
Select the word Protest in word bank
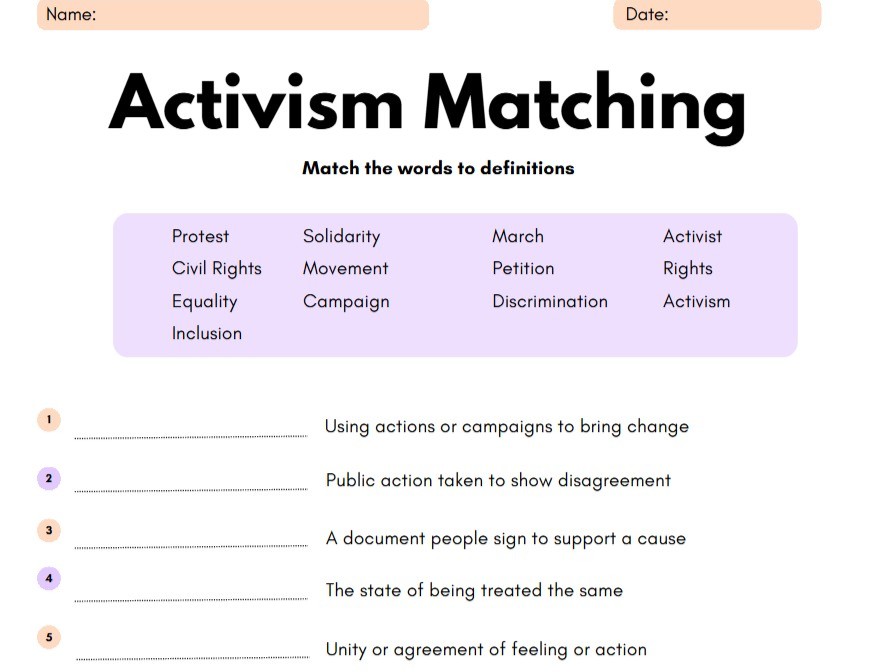(200, 237)
